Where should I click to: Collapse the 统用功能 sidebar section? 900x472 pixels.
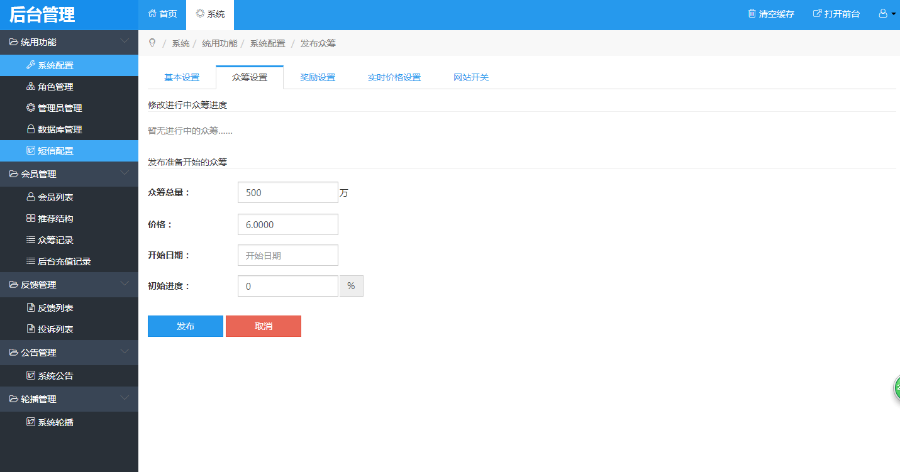[123, 42]
